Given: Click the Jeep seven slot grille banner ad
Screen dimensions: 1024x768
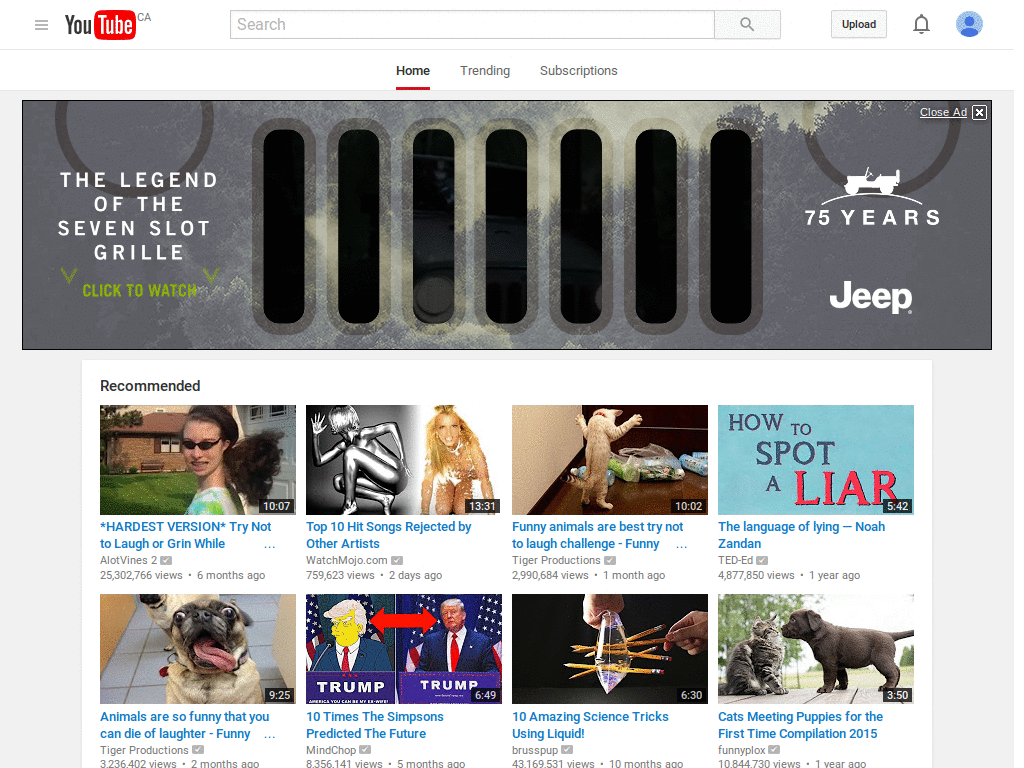Looking at the screenshot, I should coord(507,225).
